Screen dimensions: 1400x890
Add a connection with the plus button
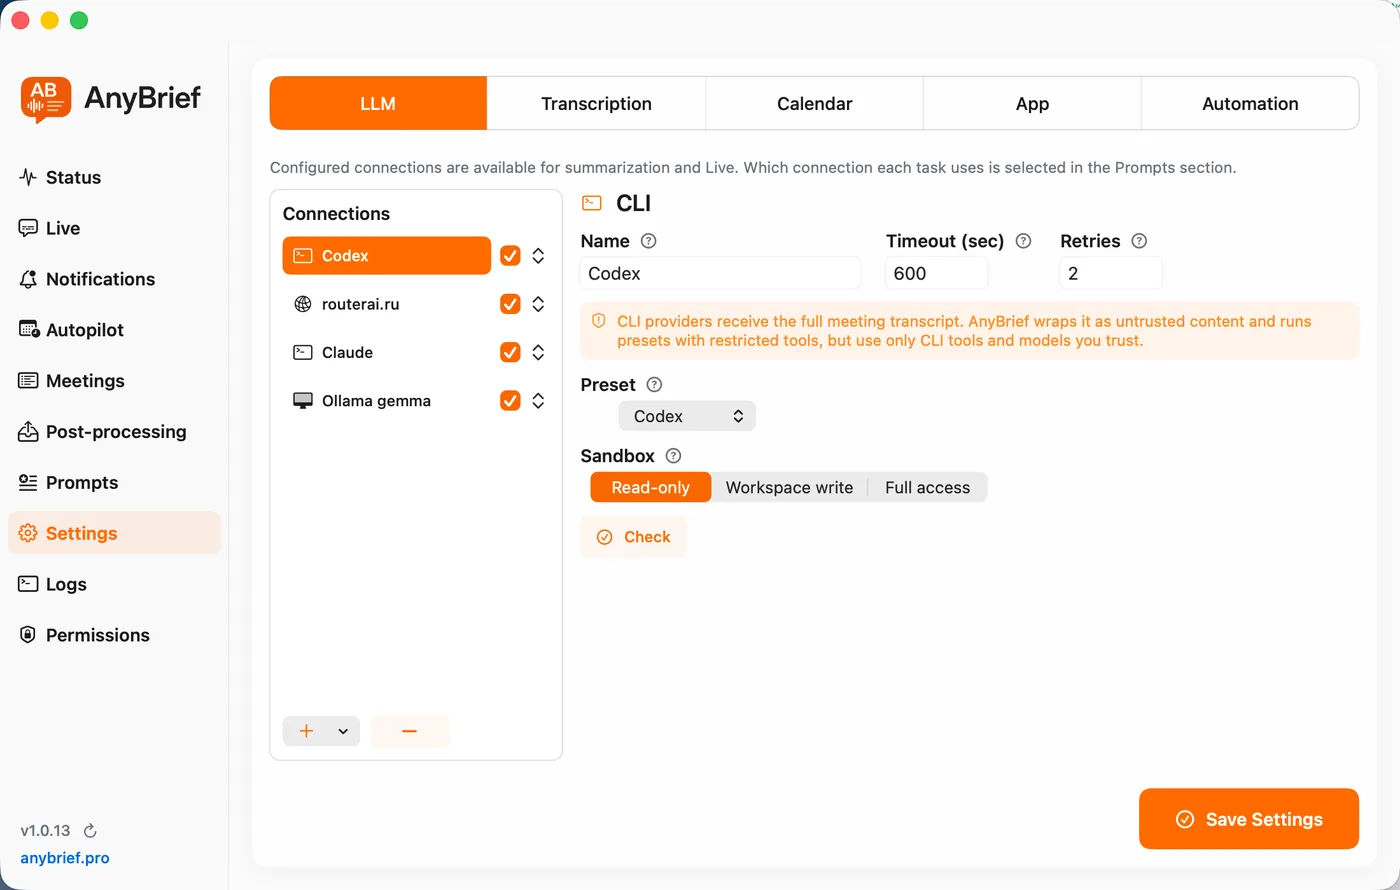[x=307, y=731]
